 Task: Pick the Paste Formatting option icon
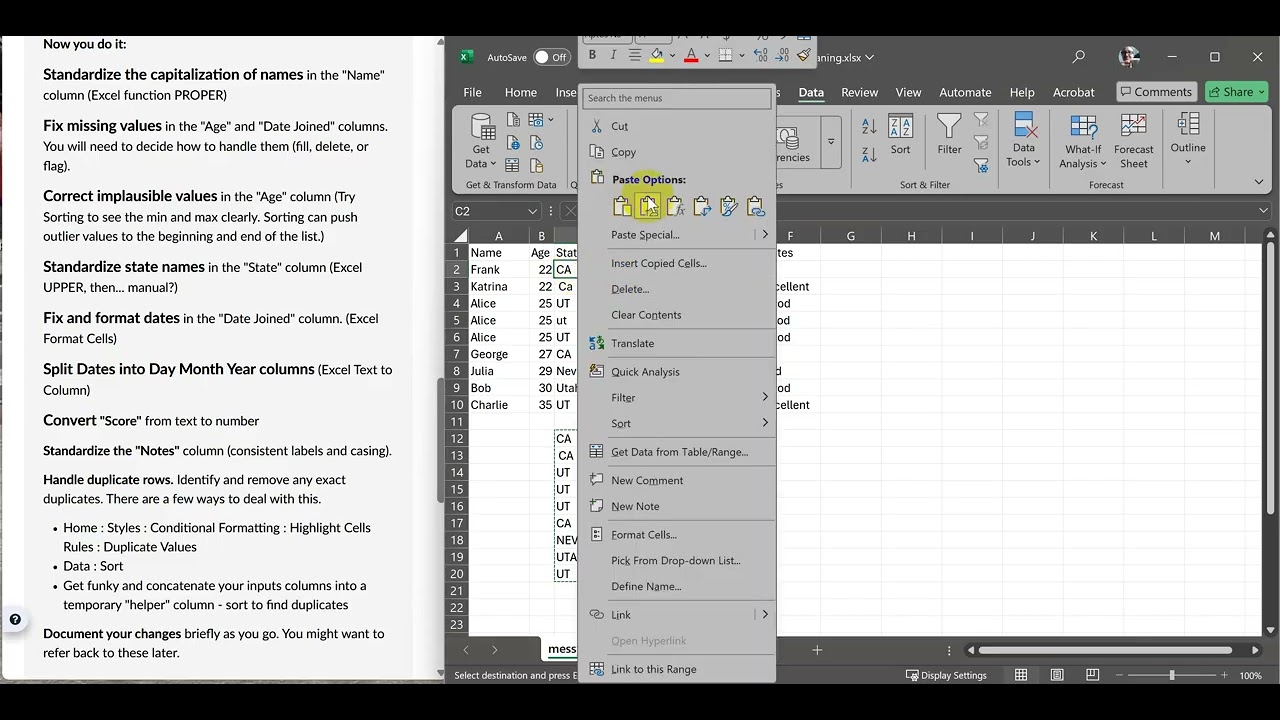click(x=728, y=206)
